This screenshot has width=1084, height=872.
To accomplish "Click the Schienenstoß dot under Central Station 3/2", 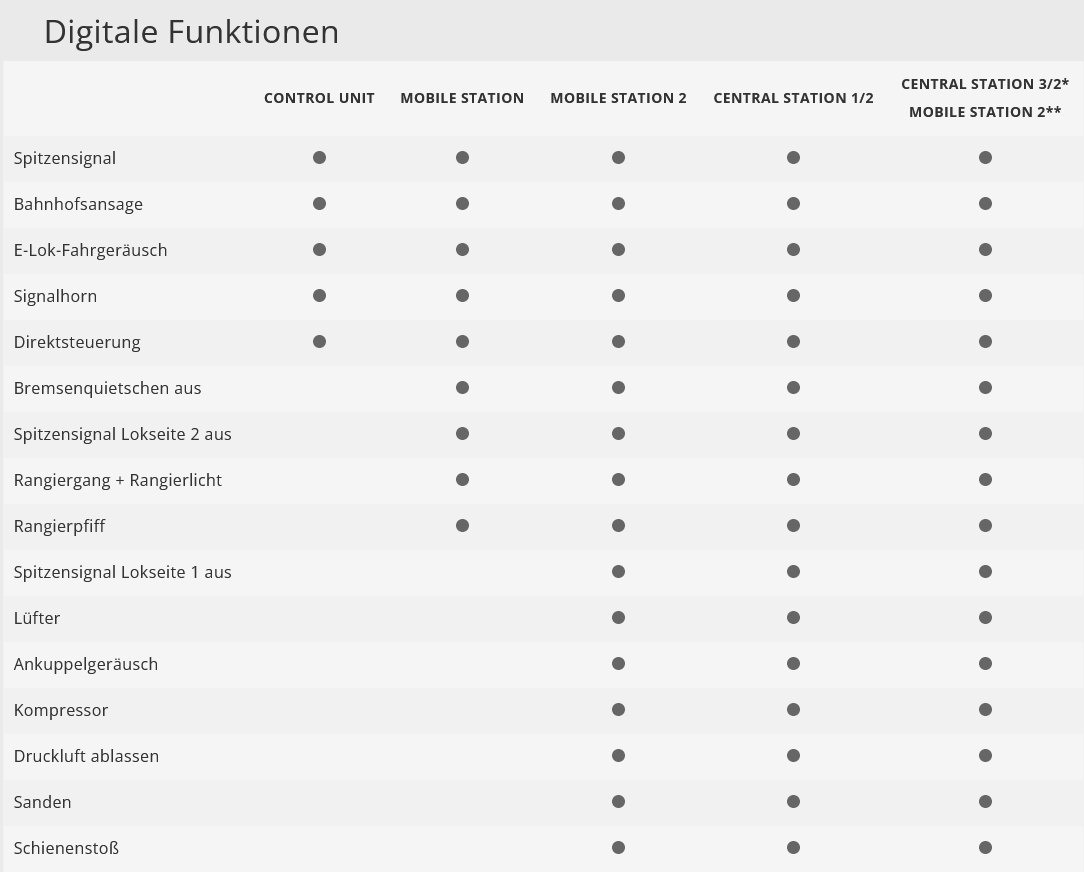I will pos(985,848).
